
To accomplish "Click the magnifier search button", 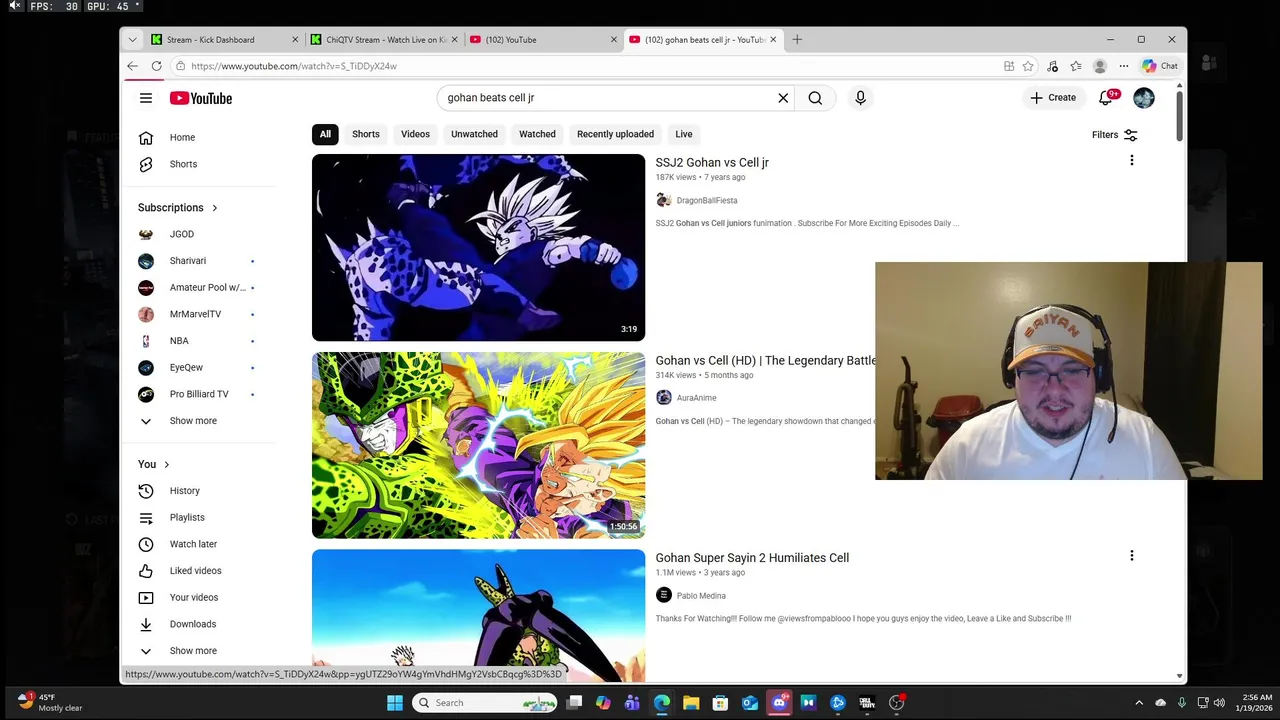I will coord(815,98).
